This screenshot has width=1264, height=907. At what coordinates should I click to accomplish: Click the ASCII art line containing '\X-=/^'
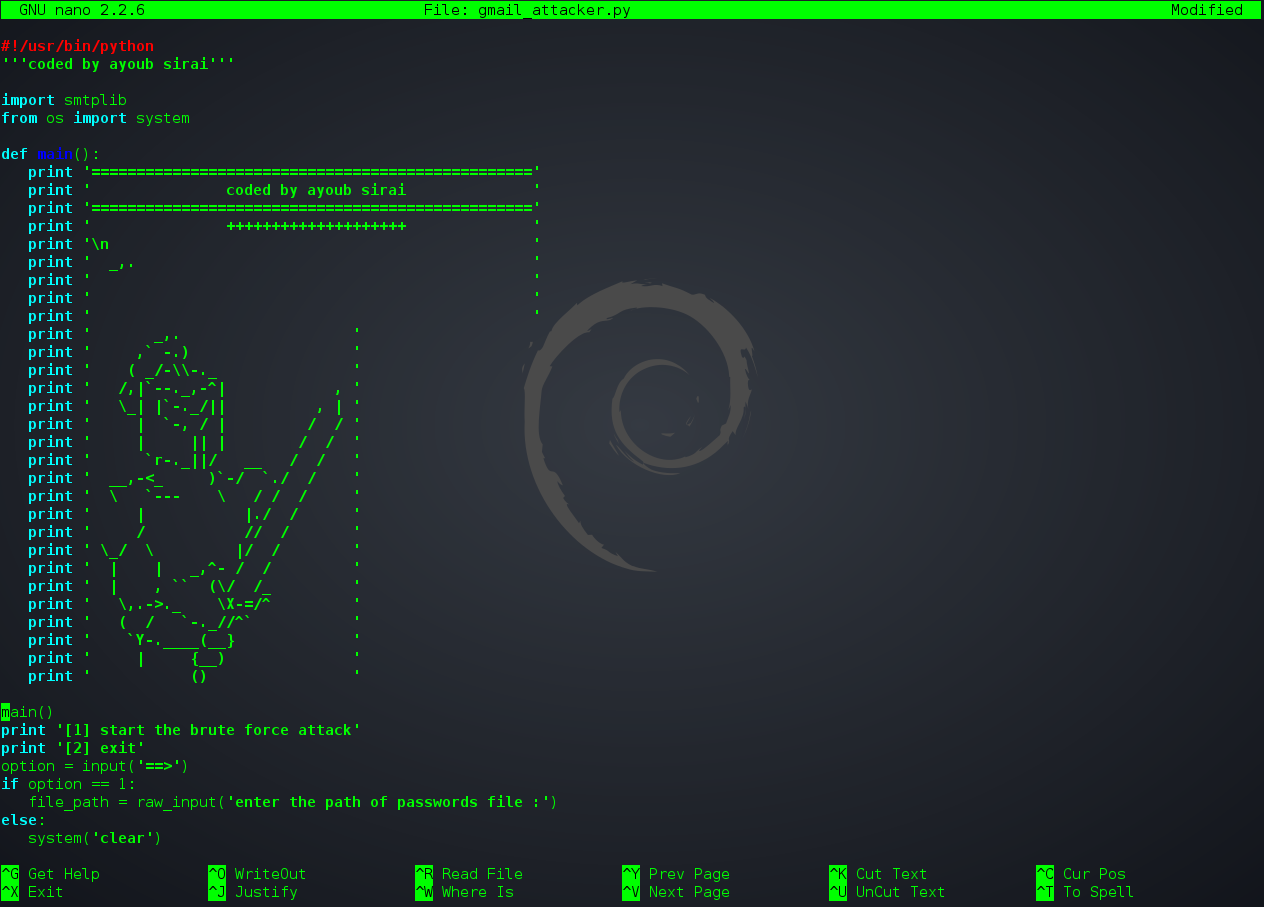click(194, 604)
